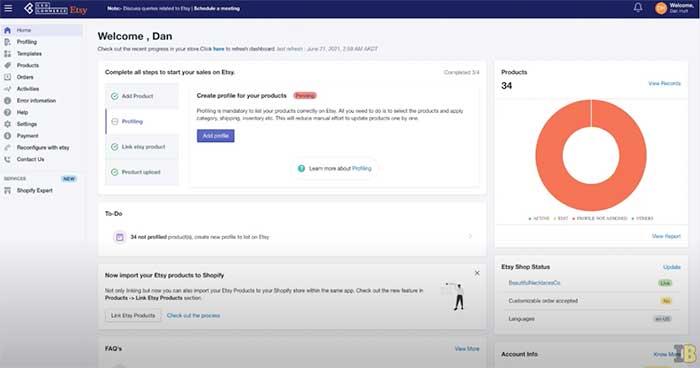Click the Error information sidebar icon
Screen dimensions: 700x368
pos(7,100)
